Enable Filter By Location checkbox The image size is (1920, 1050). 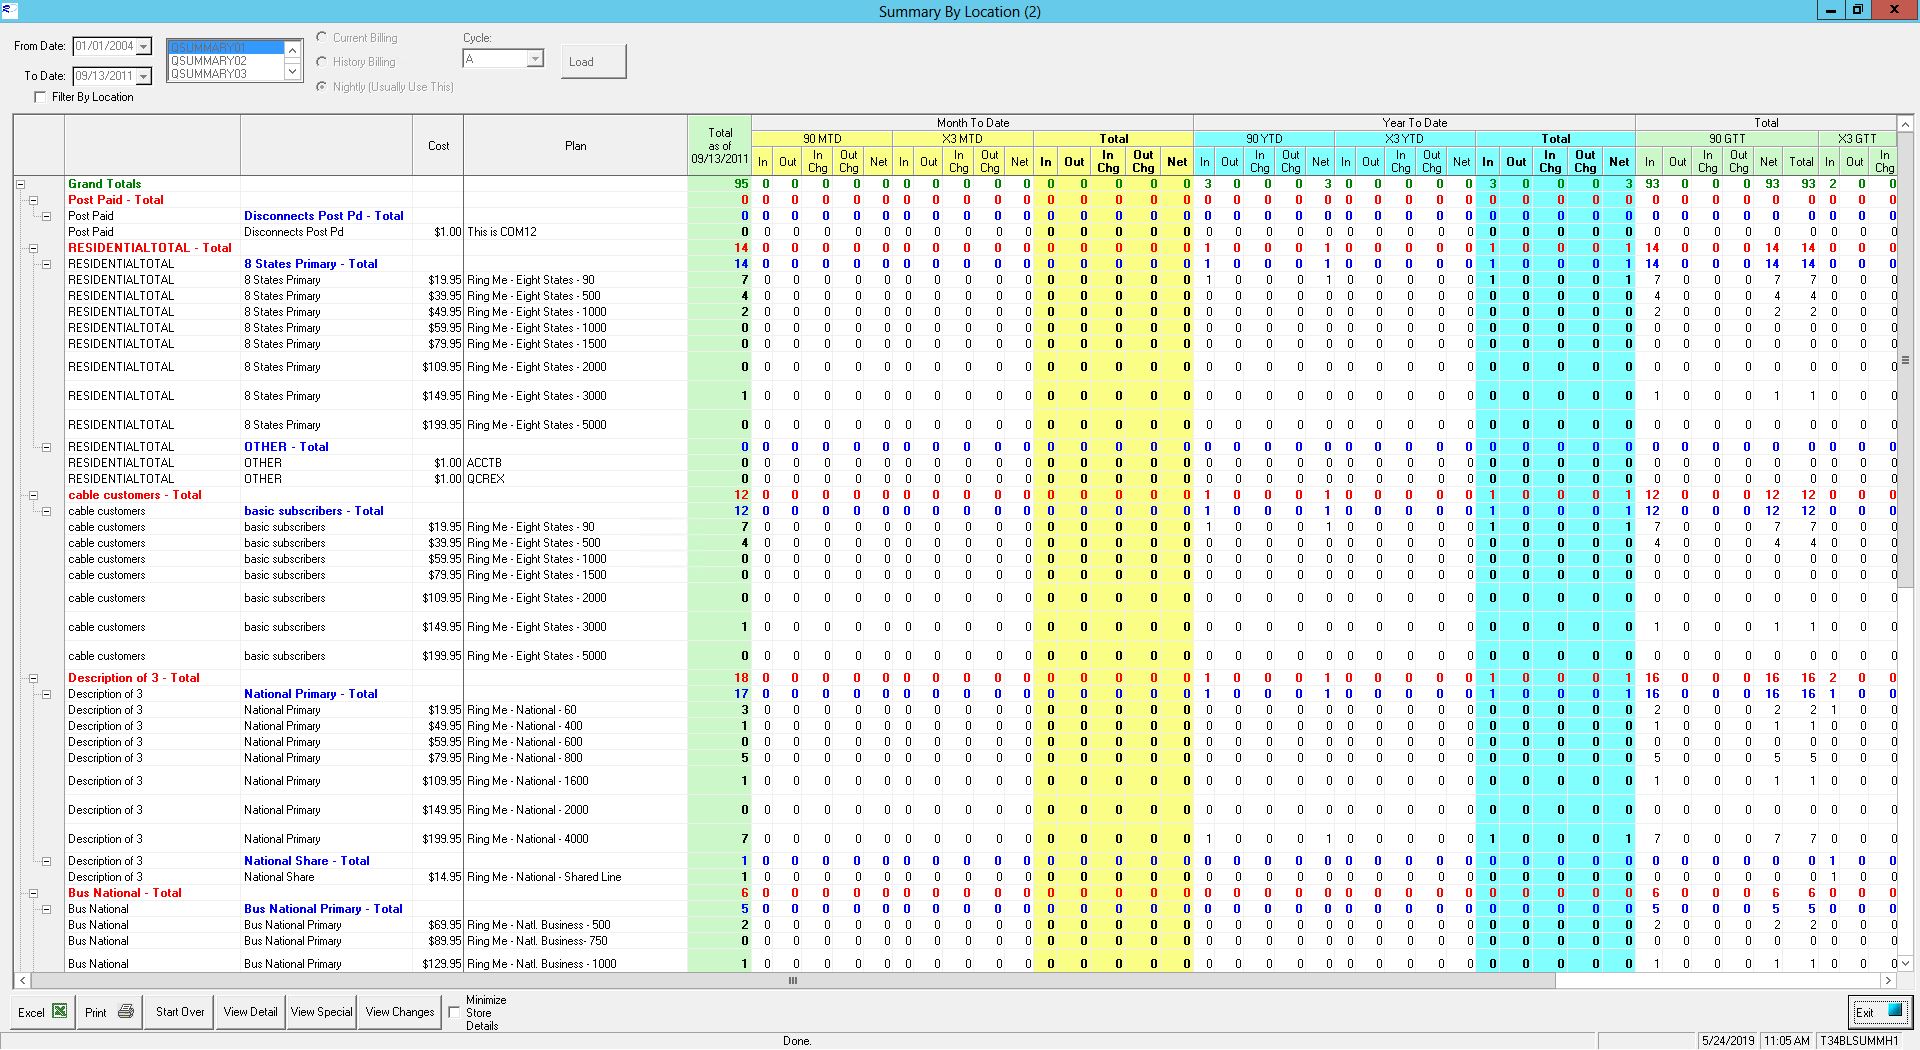click(40, 97)
